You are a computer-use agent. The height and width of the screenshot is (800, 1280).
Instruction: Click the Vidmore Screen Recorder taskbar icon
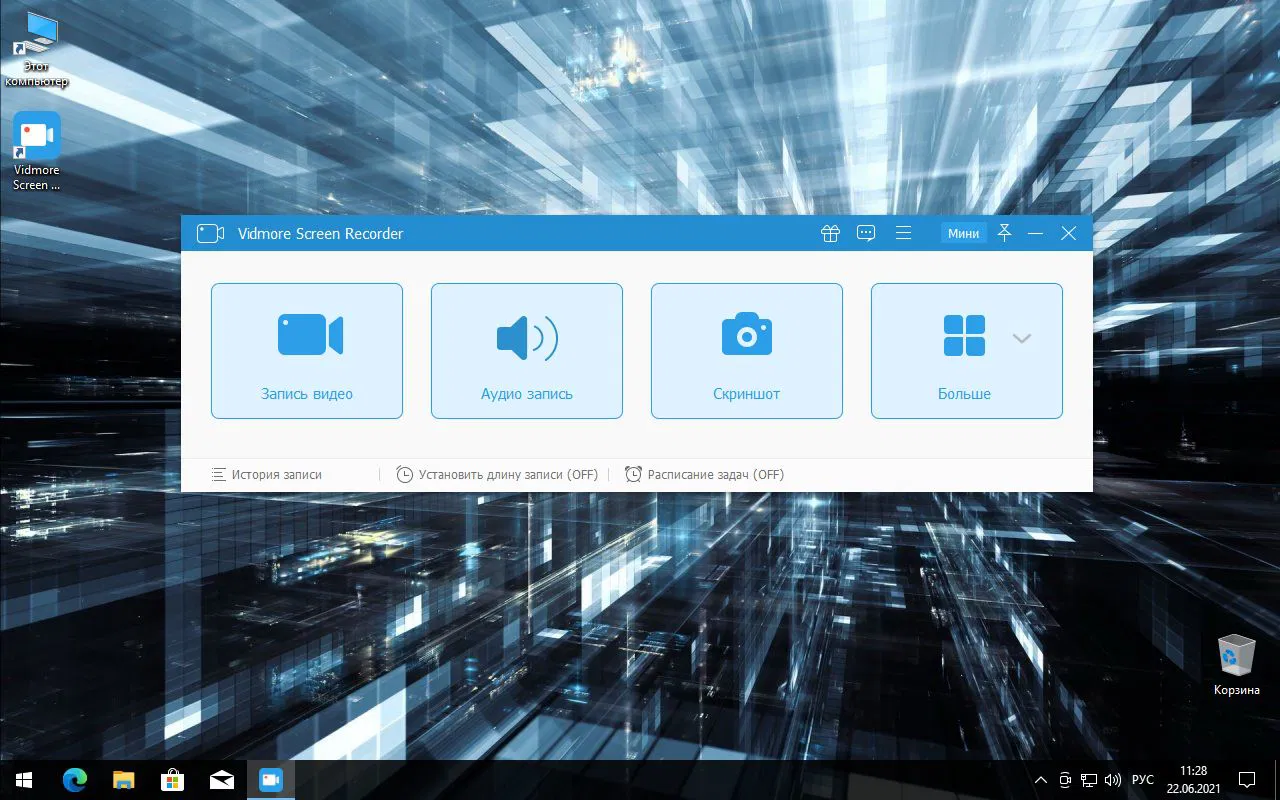(x=270, y=780)
